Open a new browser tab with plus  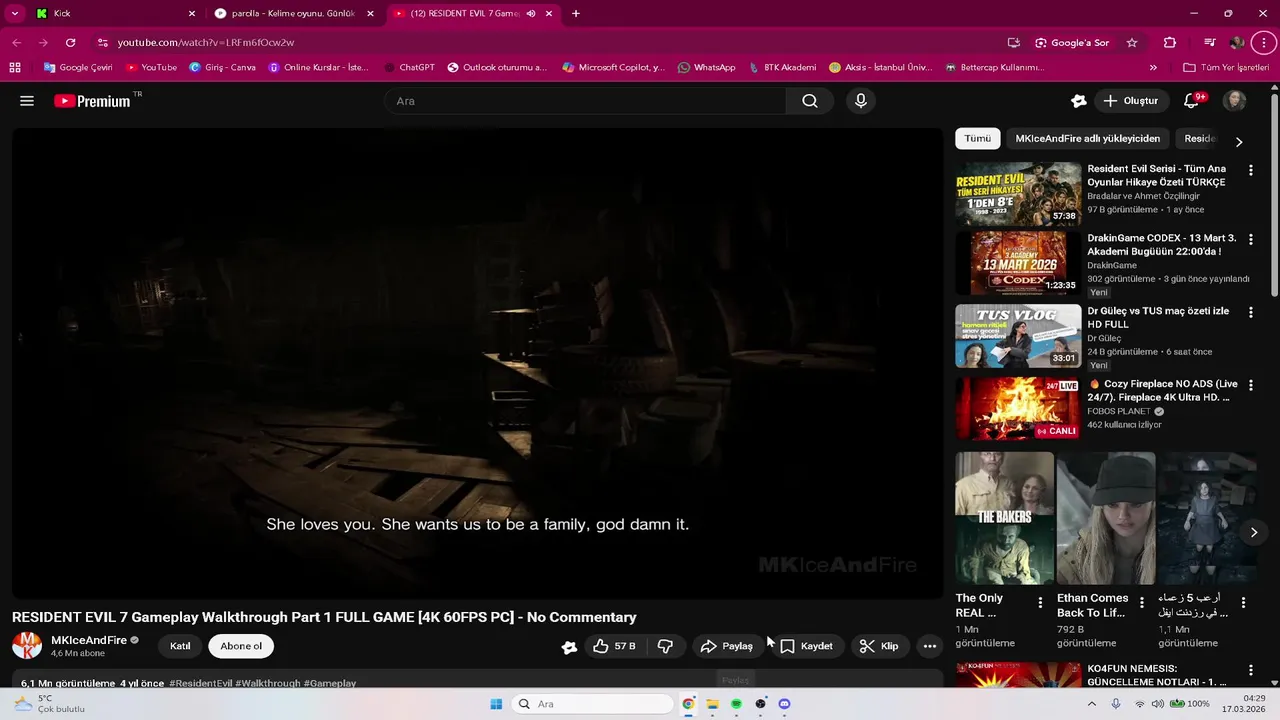point(576,14)
